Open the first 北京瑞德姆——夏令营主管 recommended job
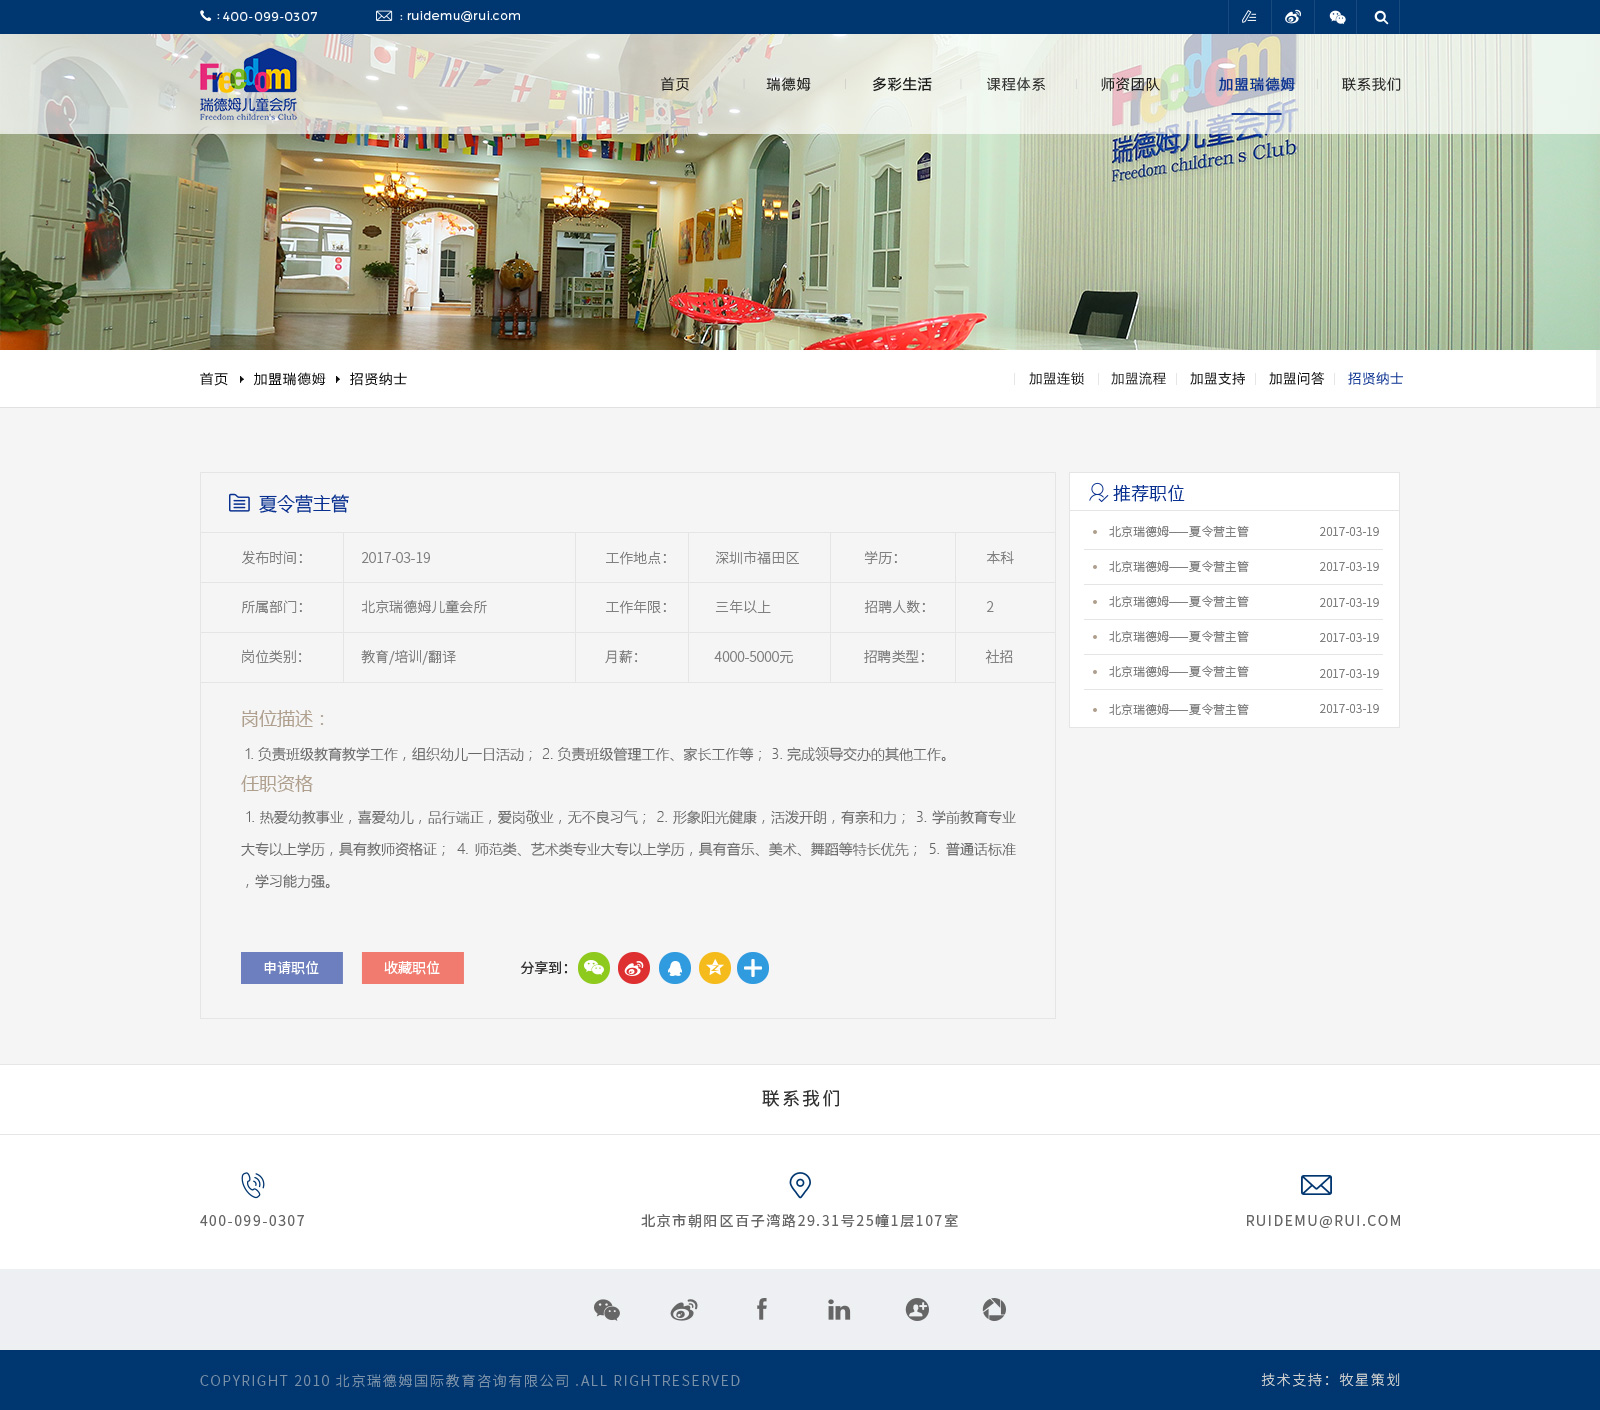1600x1410 pixels. 1178,532
